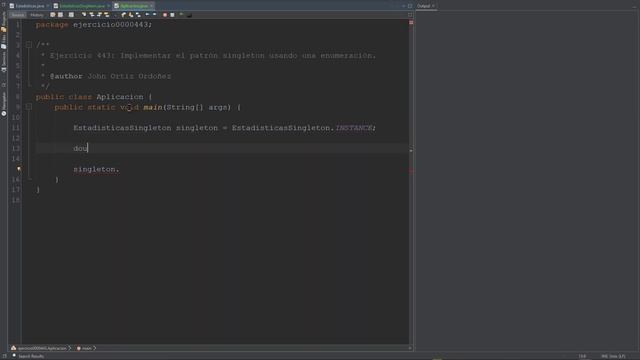Close the Output tab
The width and height of the screenshot is (640, 360).
tap(433, 6)
